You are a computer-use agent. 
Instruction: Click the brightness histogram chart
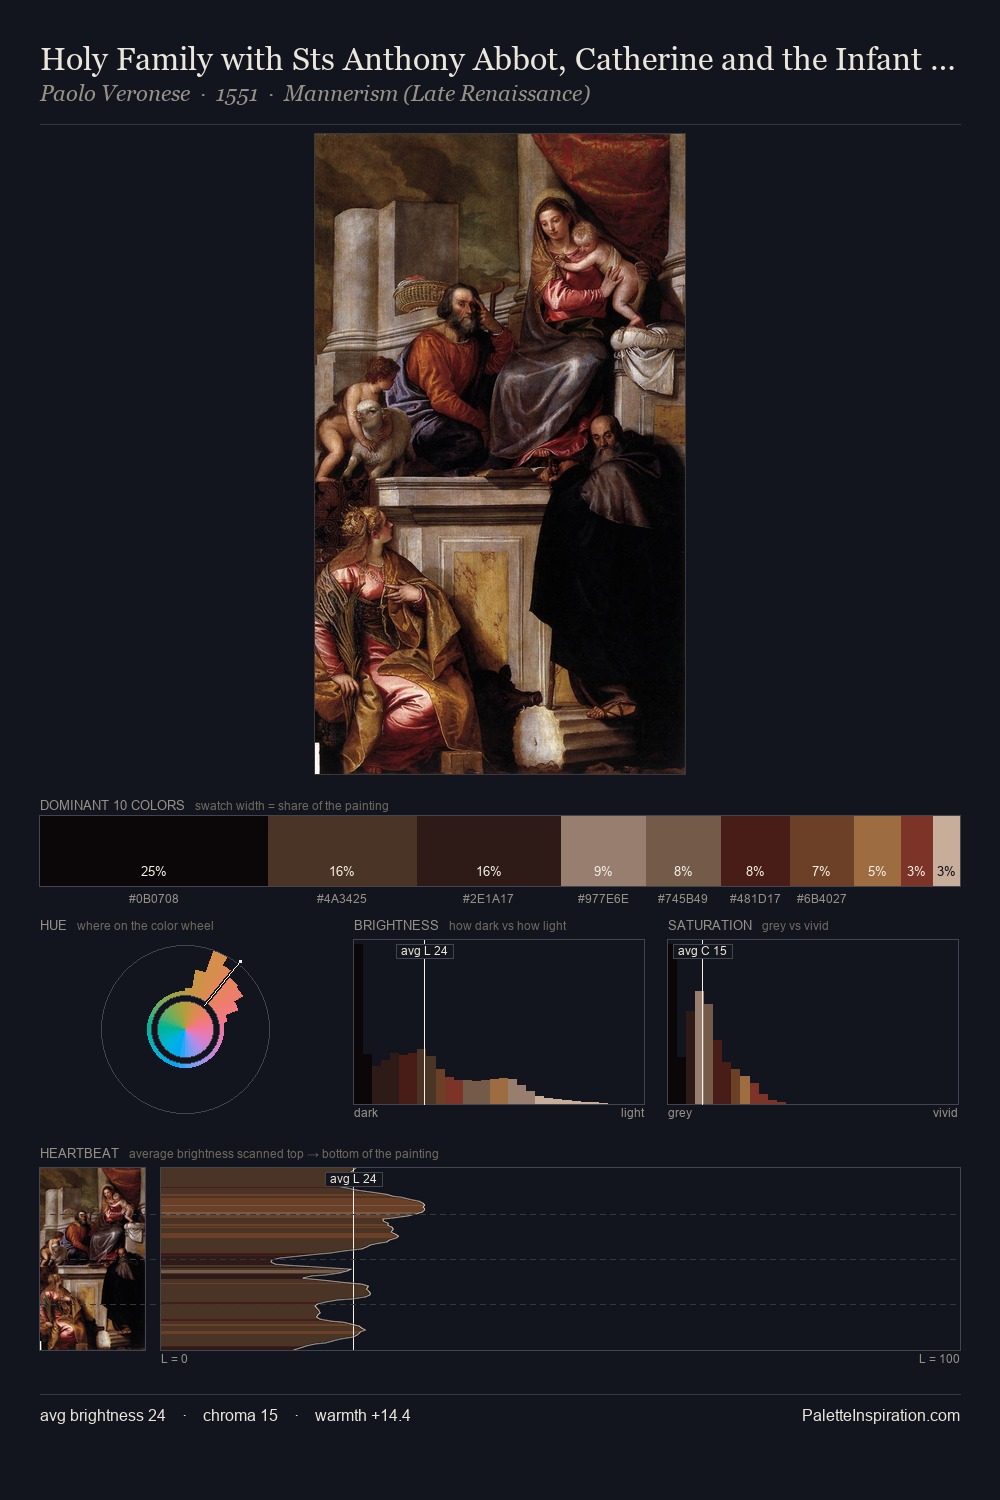499,1022
